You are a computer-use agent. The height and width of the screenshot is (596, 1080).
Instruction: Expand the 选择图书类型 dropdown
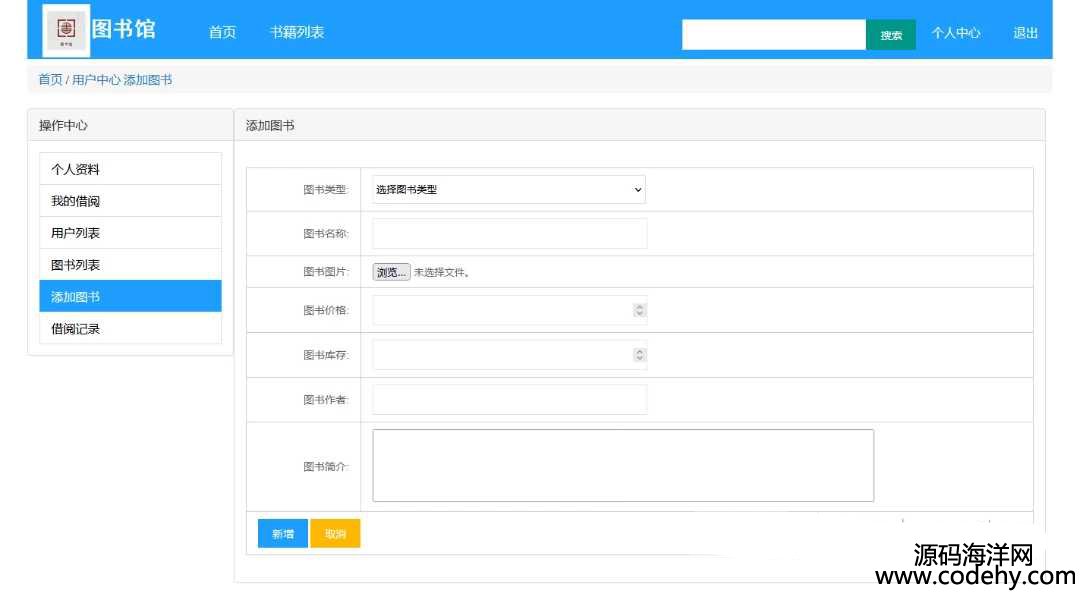tap(509, 189)
